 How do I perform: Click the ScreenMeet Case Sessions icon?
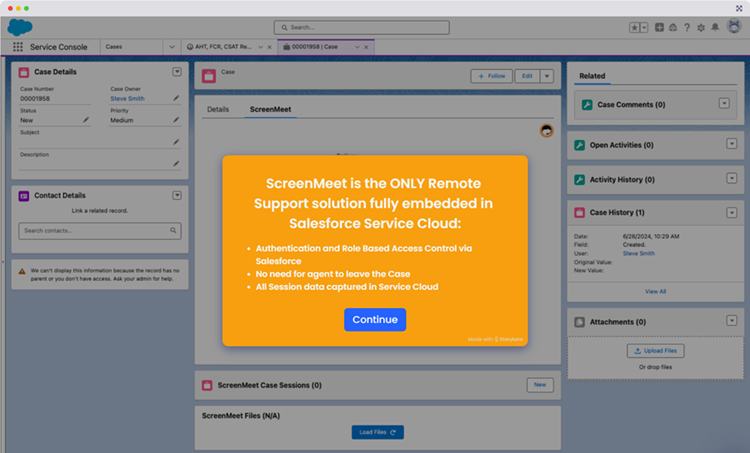click(207, 386)
